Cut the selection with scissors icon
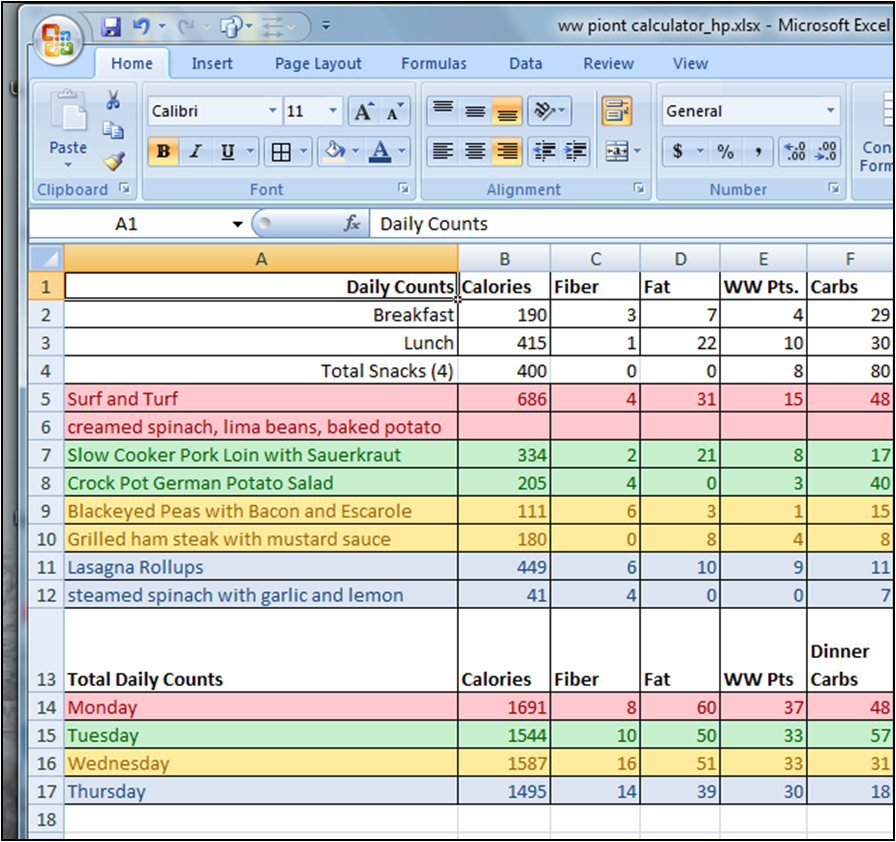 [113, 100]
